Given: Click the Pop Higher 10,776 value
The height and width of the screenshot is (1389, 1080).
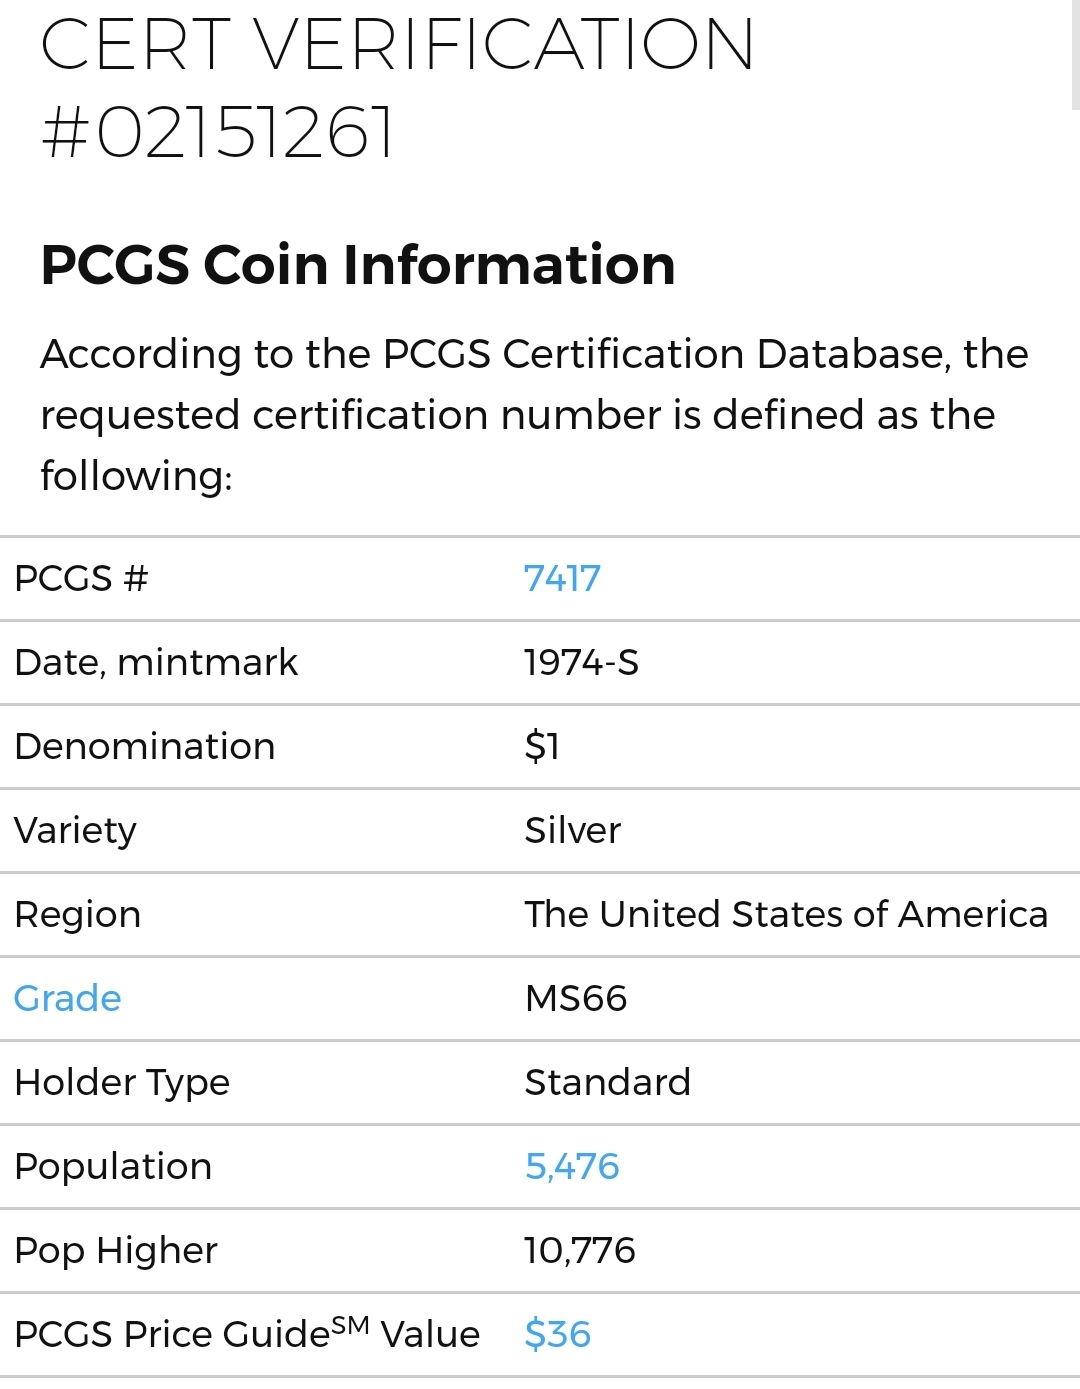Looking at the screenshot, I should click(580, 1251).
